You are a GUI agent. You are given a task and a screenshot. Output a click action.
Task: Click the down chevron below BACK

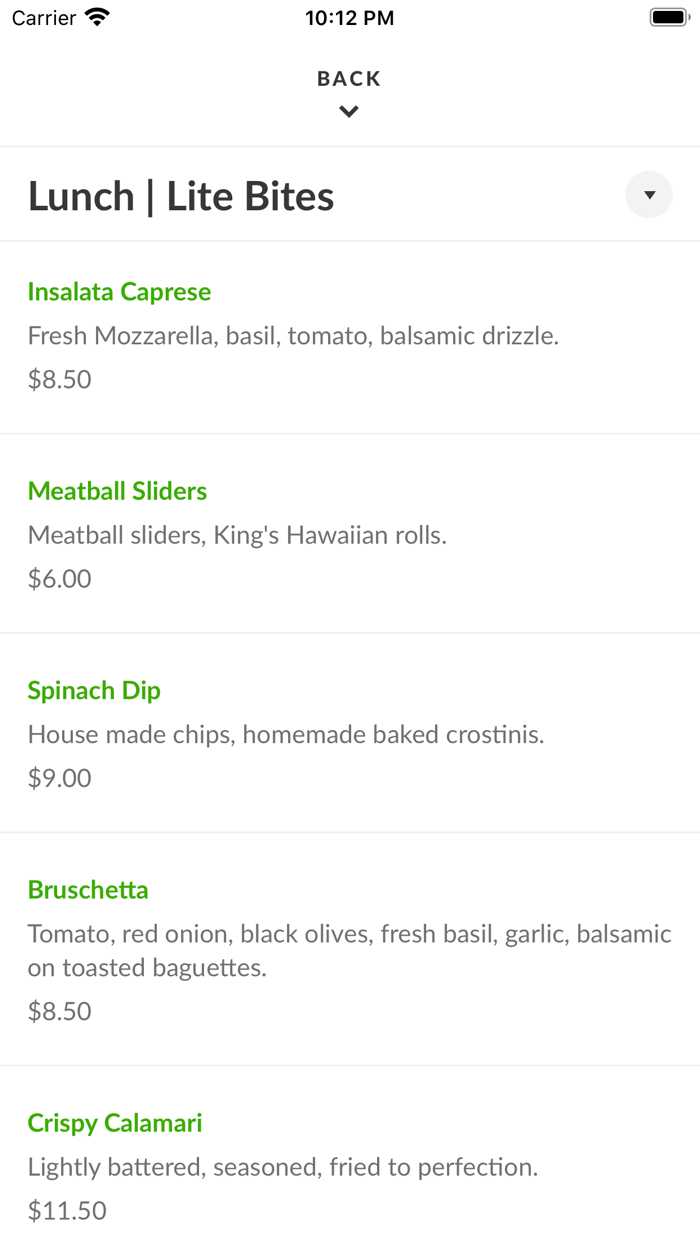pyautogui.click(x=349, y=112)
